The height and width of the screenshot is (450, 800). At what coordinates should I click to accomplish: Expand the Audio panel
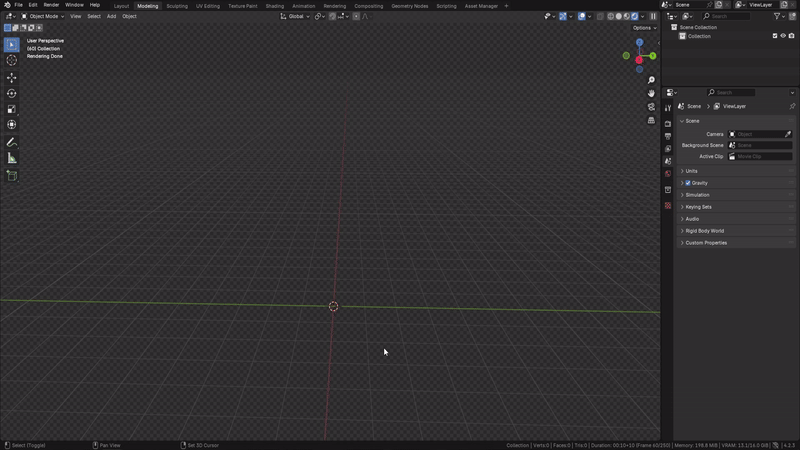[736, 219]
